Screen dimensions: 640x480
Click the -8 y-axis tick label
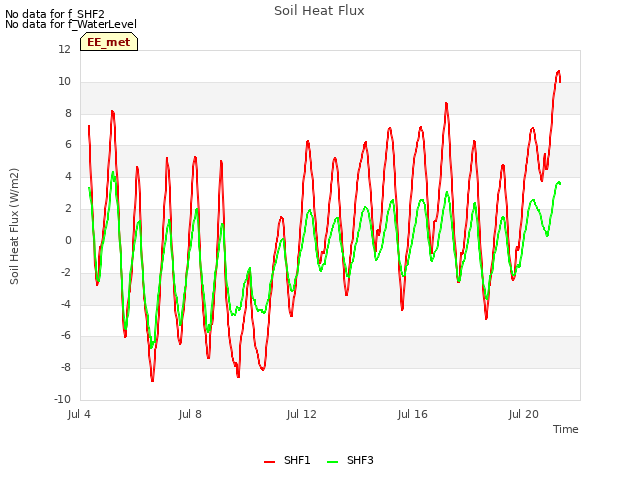click(66, 367)
